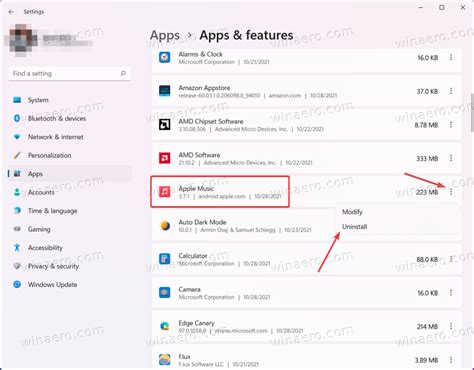Click the Gaming controller icon
474x370 pixels.
click(x=17, y=229)
